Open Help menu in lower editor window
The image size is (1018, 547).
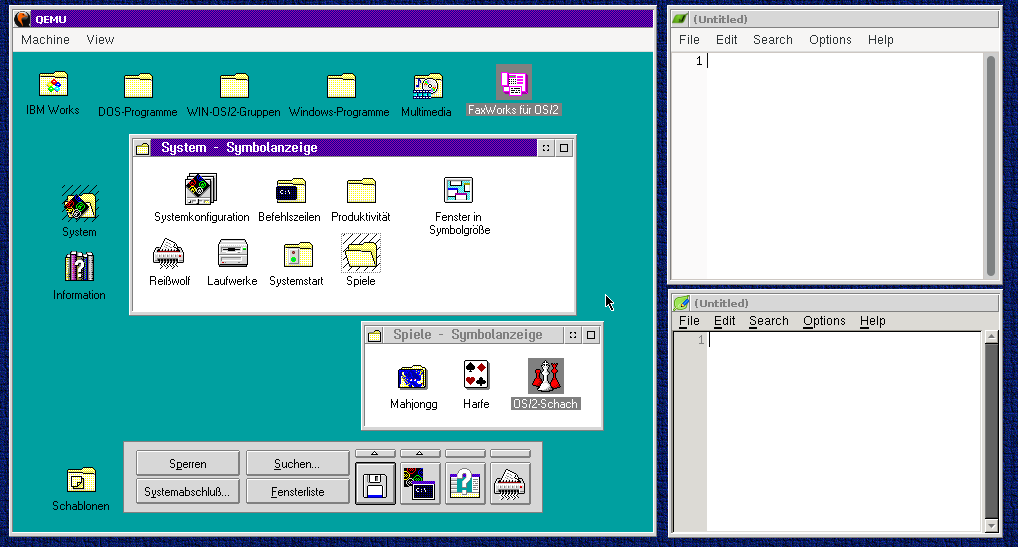pos(873,321)
